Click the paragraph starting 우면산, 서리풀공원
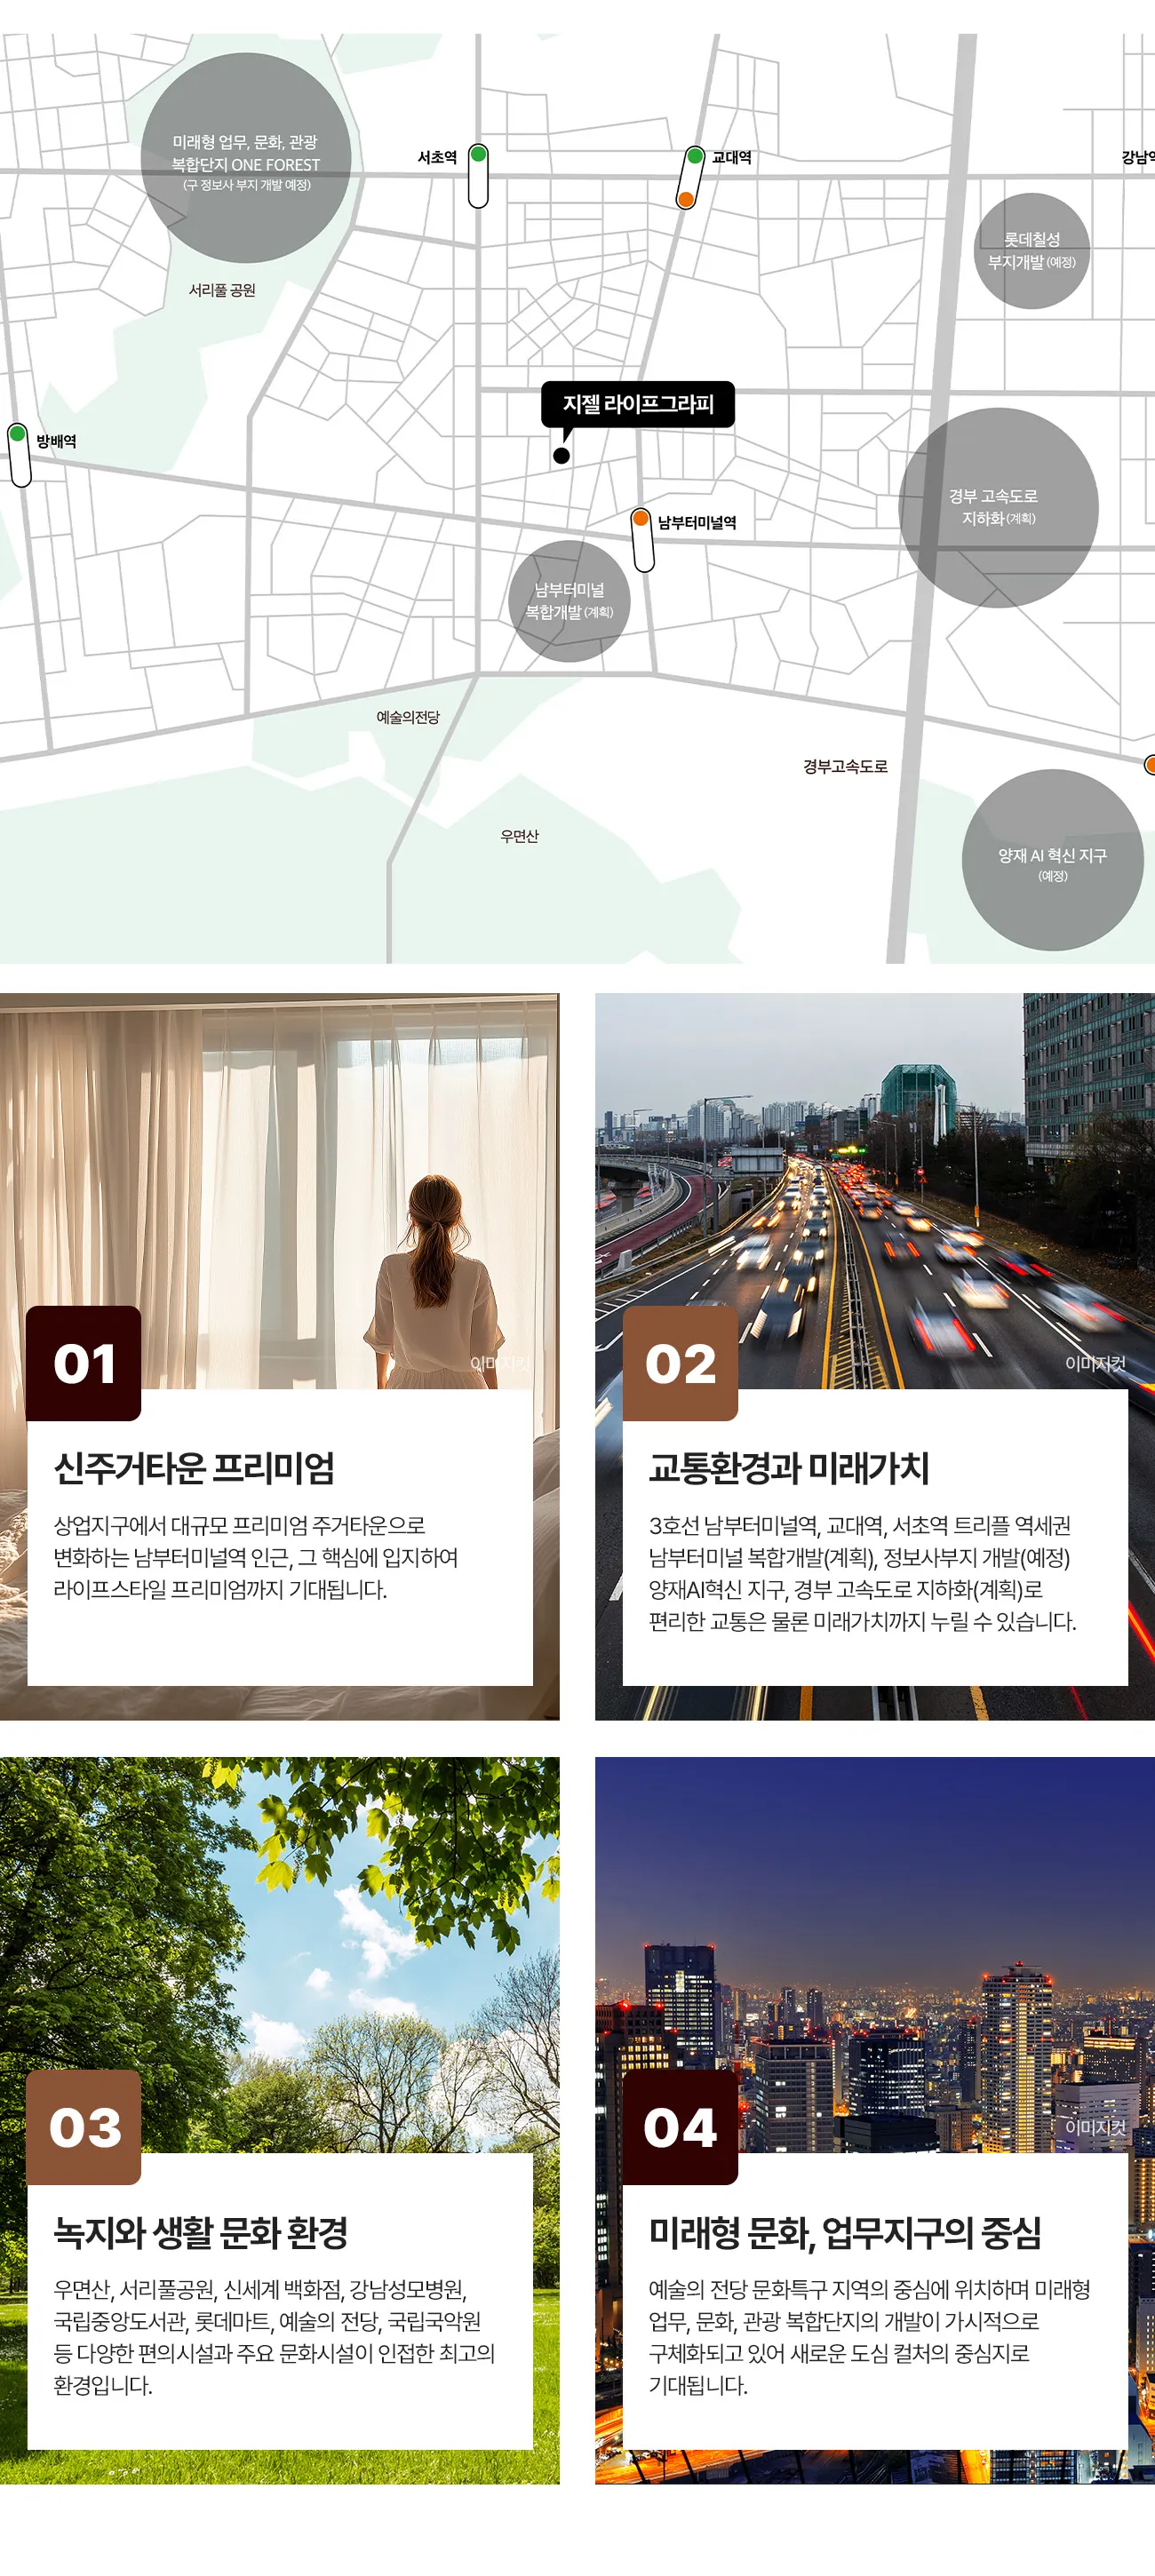The height and width of the screenshot is (2576, 1155). click(274, 2337)
